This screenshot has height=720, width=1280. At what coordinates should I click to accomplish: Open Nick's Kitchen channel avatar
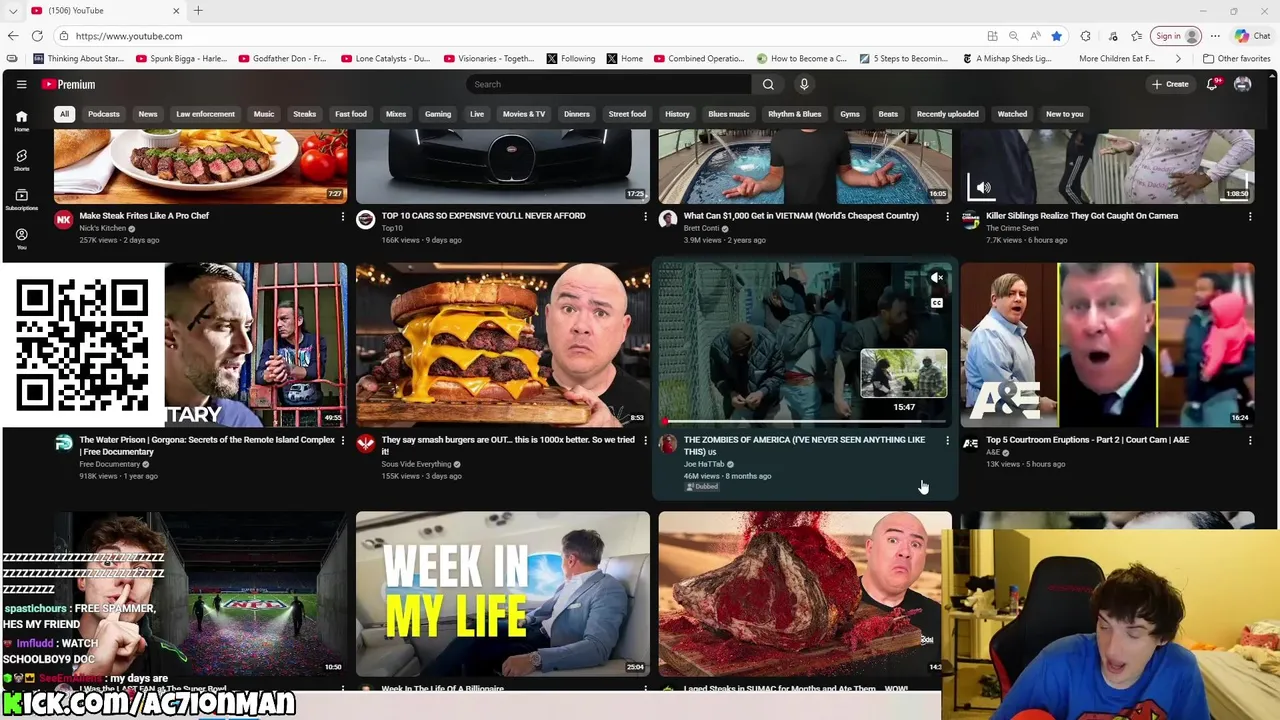63,220
